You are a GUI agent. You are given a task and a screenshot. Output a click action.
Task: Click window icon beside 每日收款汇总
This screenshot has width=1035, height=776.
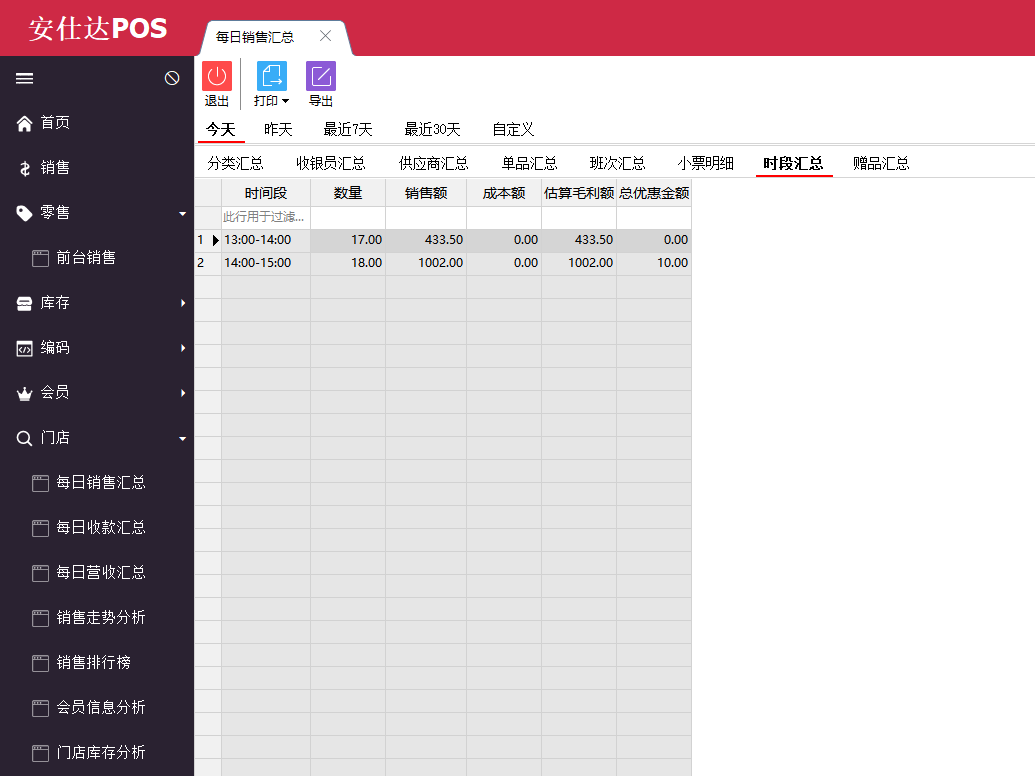[x=40, y=528]
